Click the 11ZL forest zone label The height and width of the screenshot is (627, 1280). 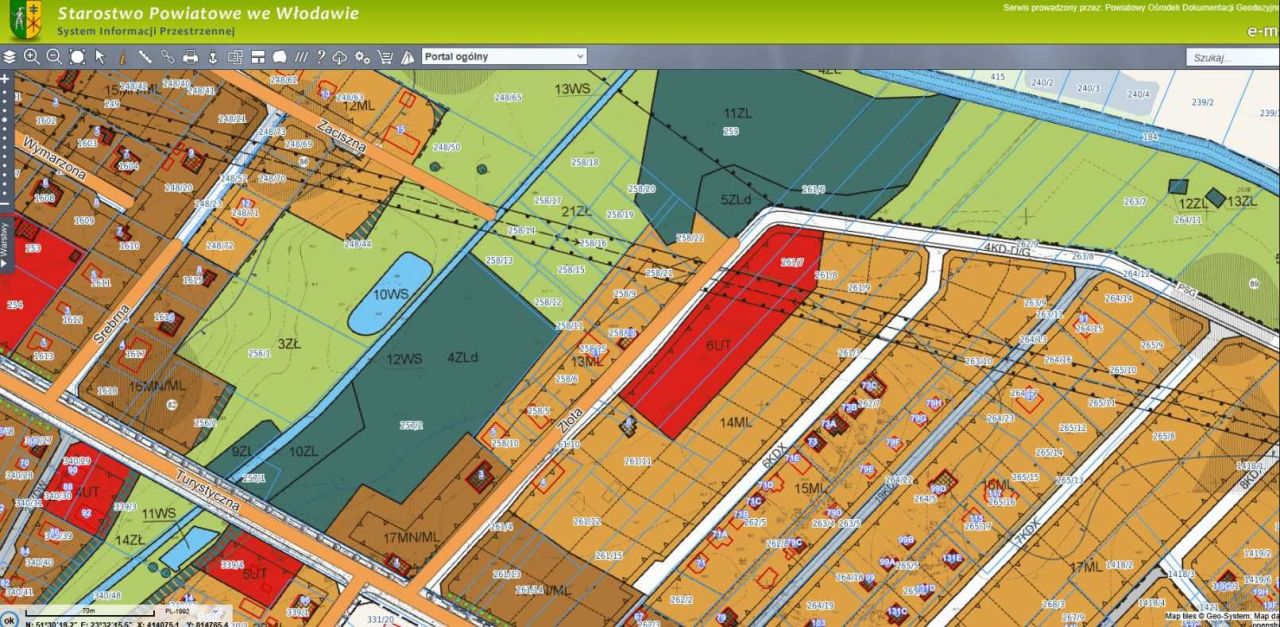point(737,113)
